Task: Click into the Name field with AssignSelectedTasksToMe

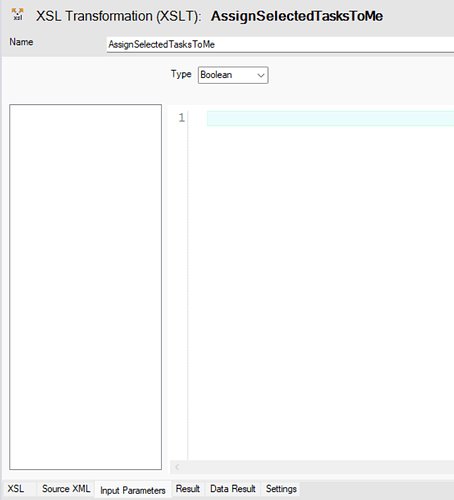Action: 280,44
